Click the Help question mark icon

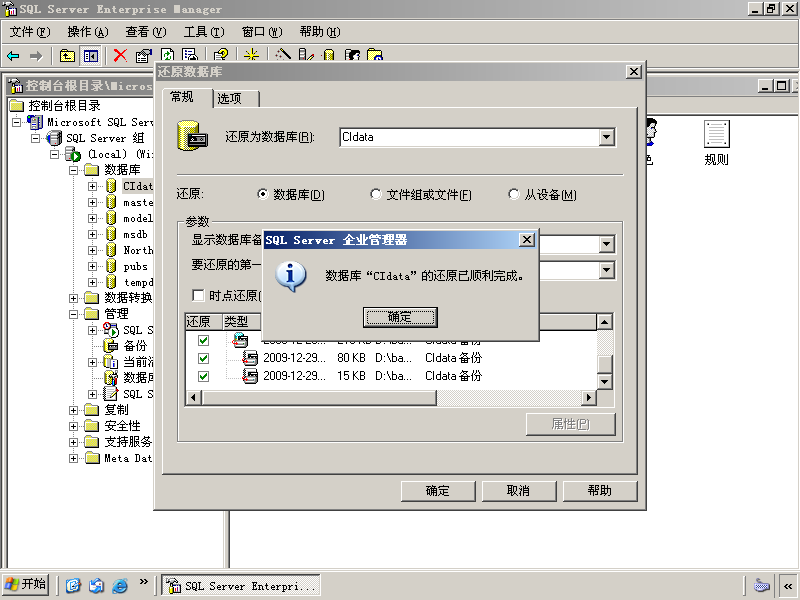pyautogui.click(x=221, y=55)
